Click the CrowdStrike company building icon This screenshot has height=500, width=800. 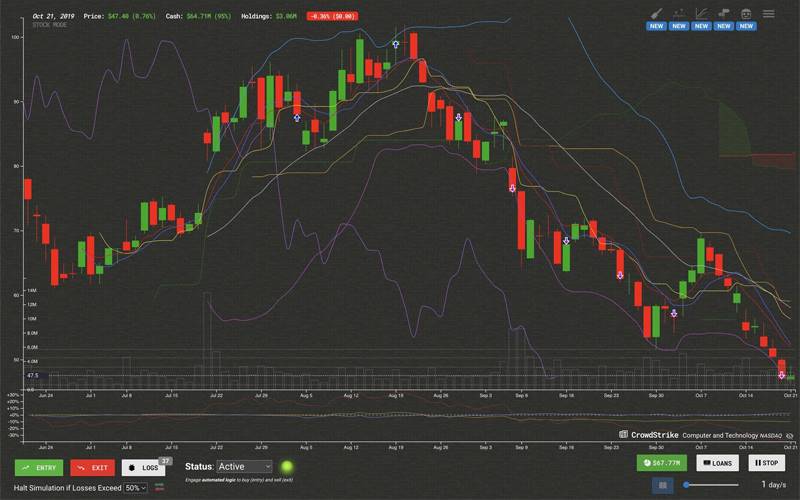tap(623, 435)
